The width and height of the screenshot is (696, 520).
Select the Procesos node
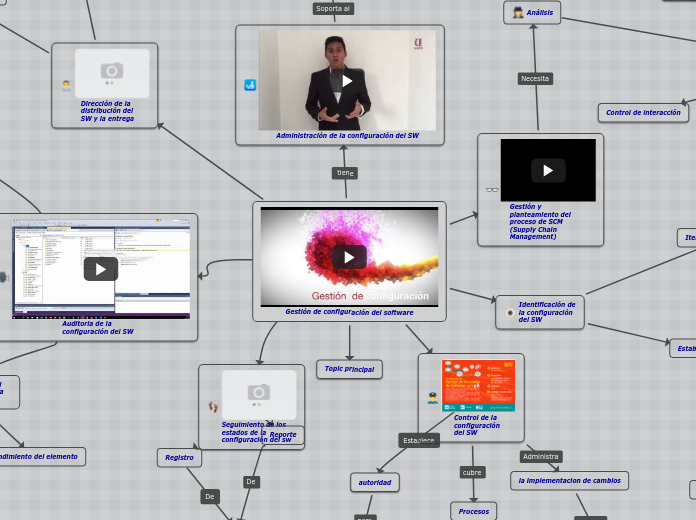474,512
